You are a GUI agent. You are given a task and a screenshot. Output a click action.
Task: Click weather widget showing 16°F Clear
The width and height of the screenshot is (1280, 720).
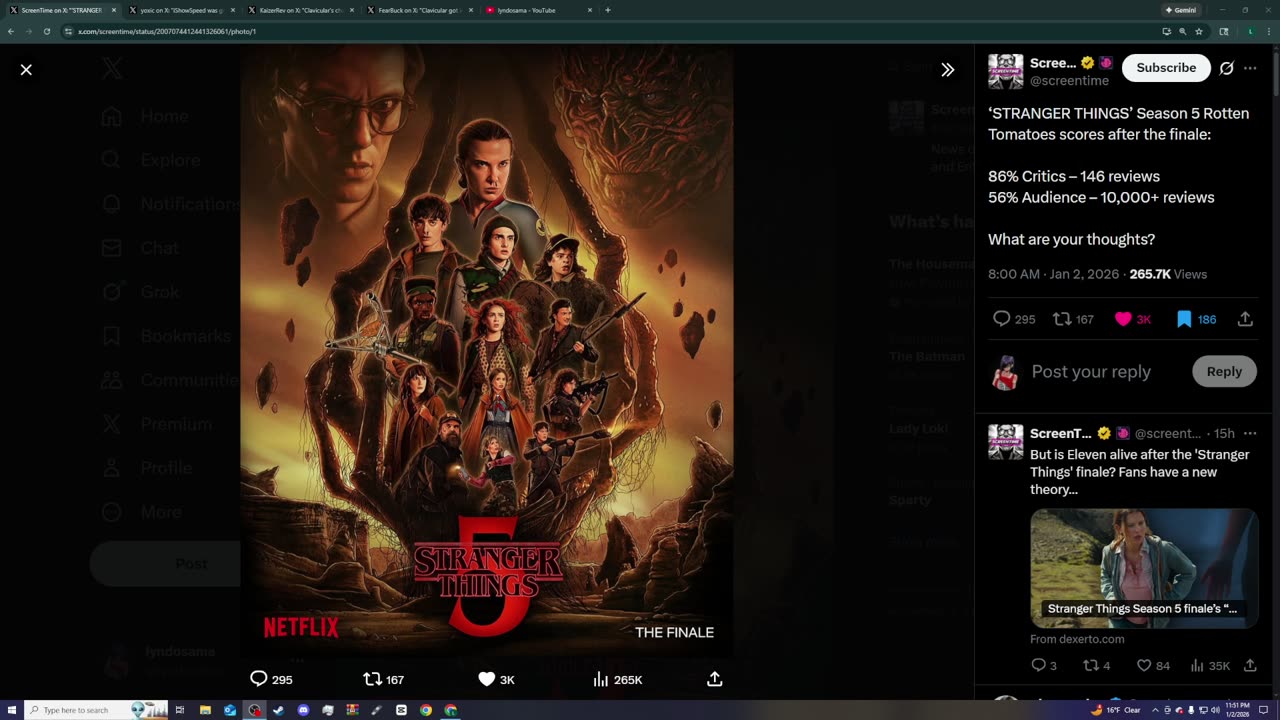coord(1116,710)
